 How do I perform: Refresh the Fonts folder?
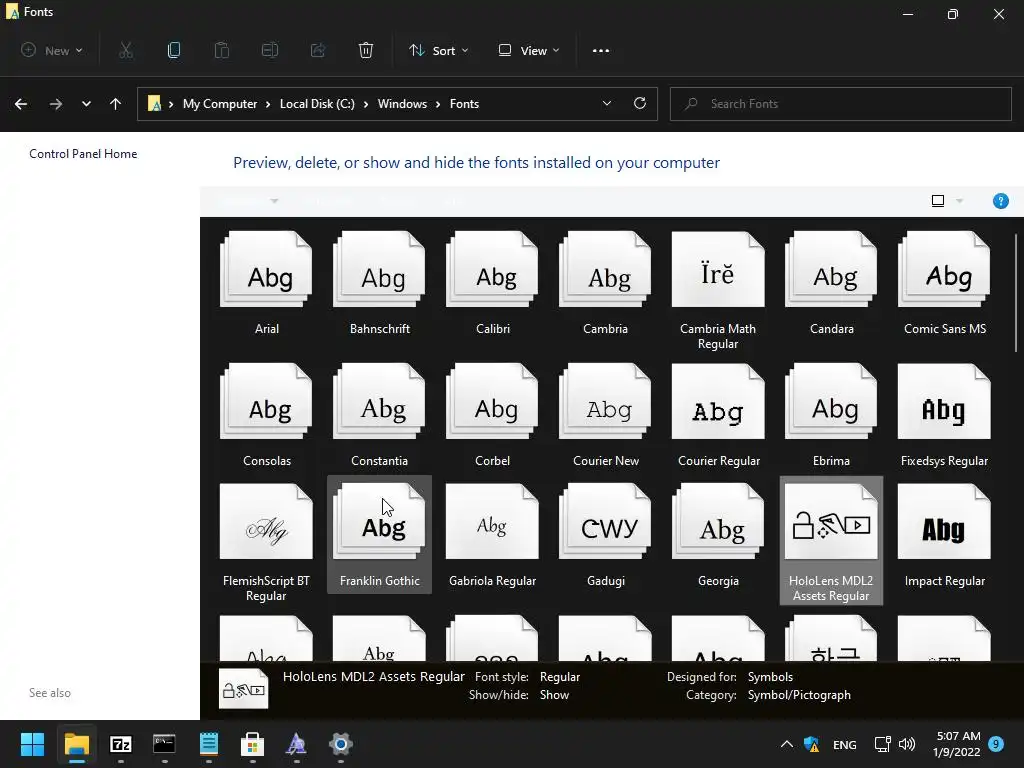tap(640, 103)
